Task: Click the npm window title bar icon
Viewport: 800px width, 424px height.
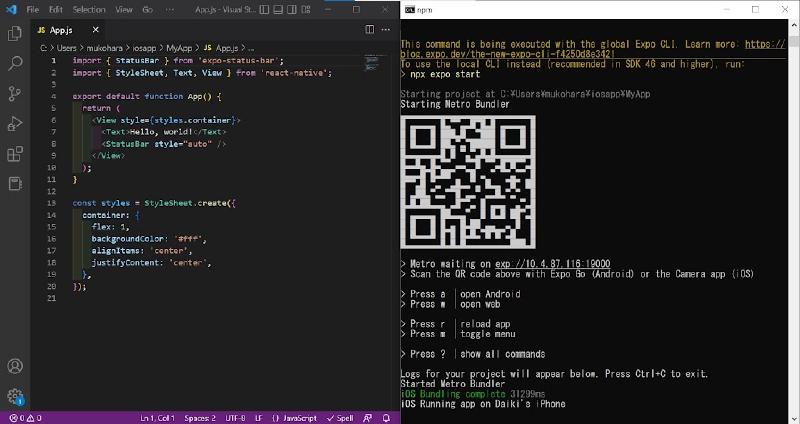Action: coord(409,10)
